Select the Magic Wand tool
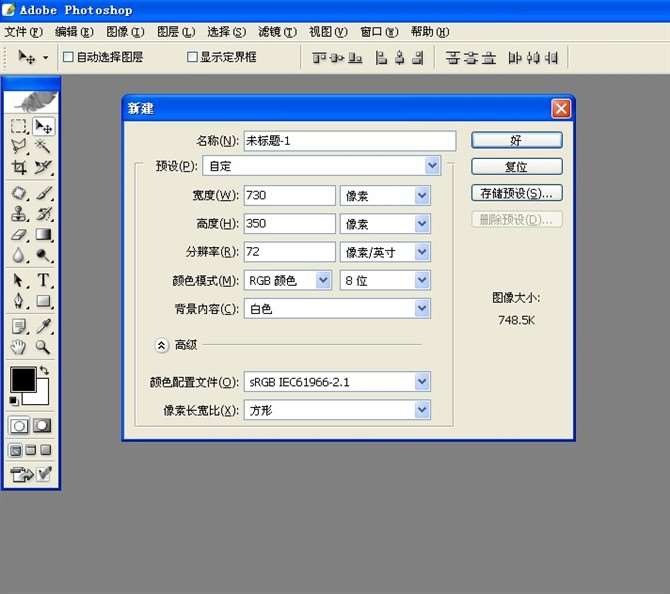This screenshot has width=670, height=594. [x=43, y=147]
